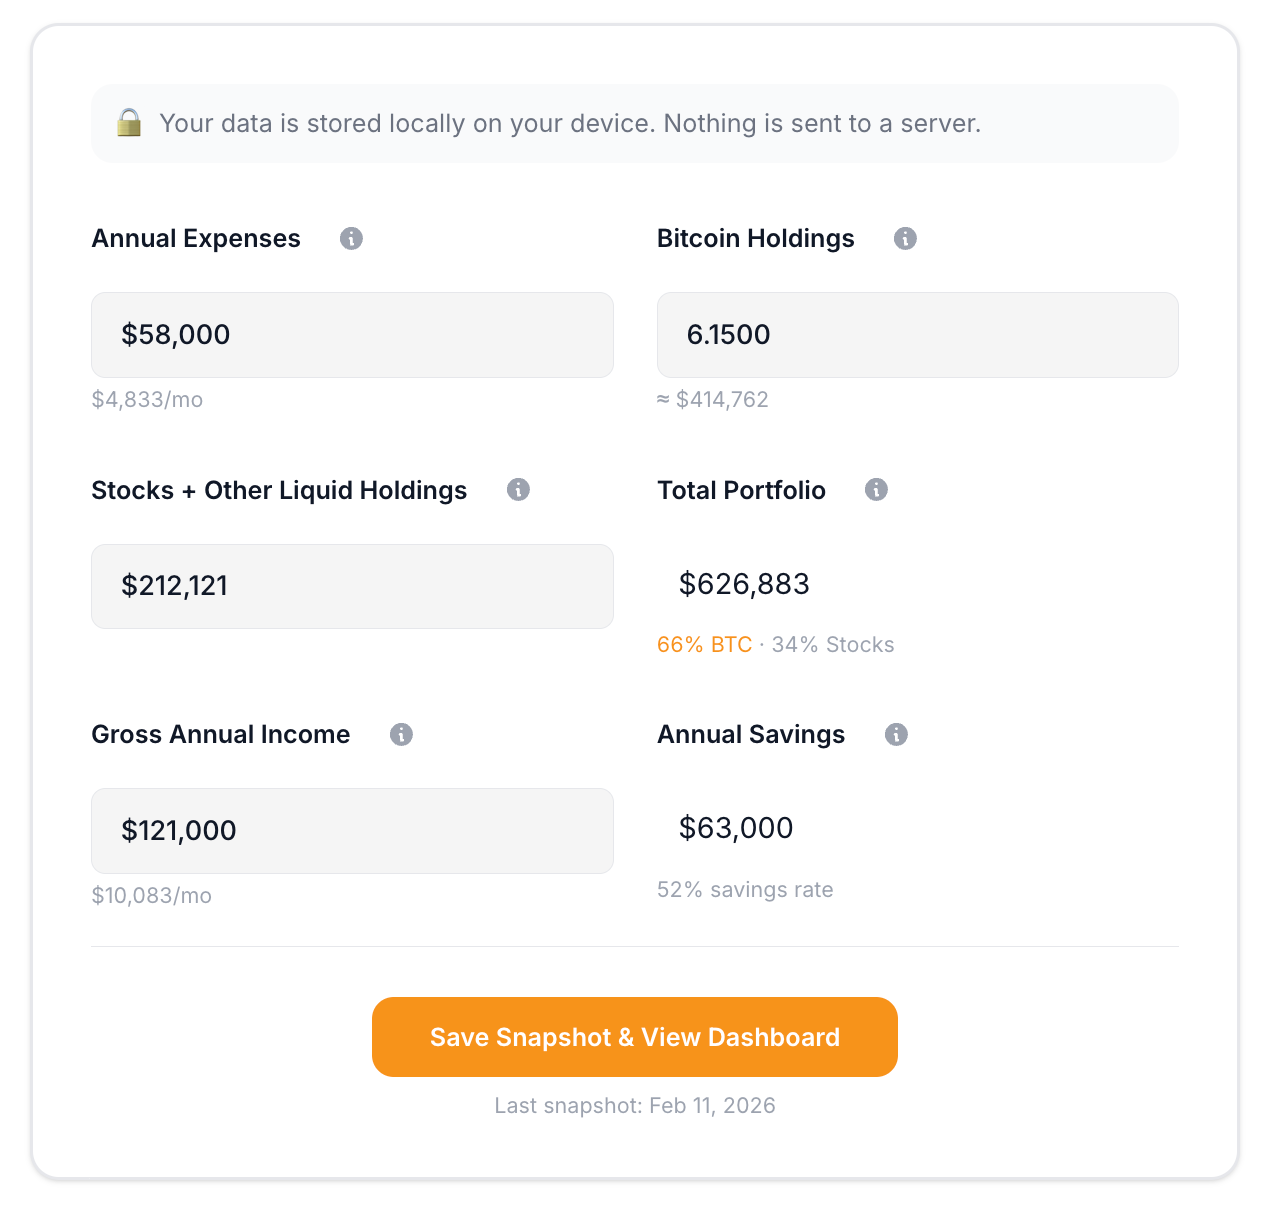Click the Gross Annual Income field $121,000
This screenshot has height=1220, width=1272.
coord(352,830)
